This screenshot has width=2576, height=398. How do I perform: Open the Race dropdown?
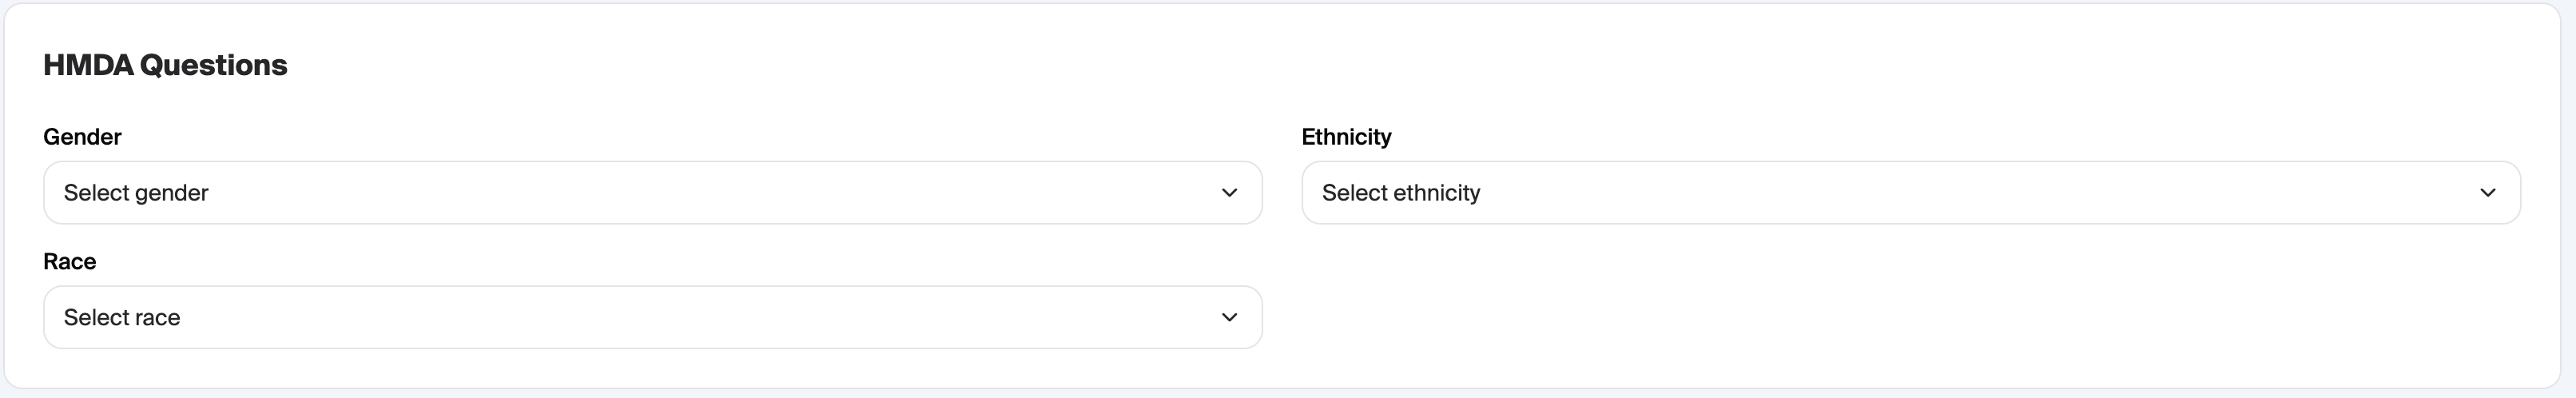tap(652, 317)
